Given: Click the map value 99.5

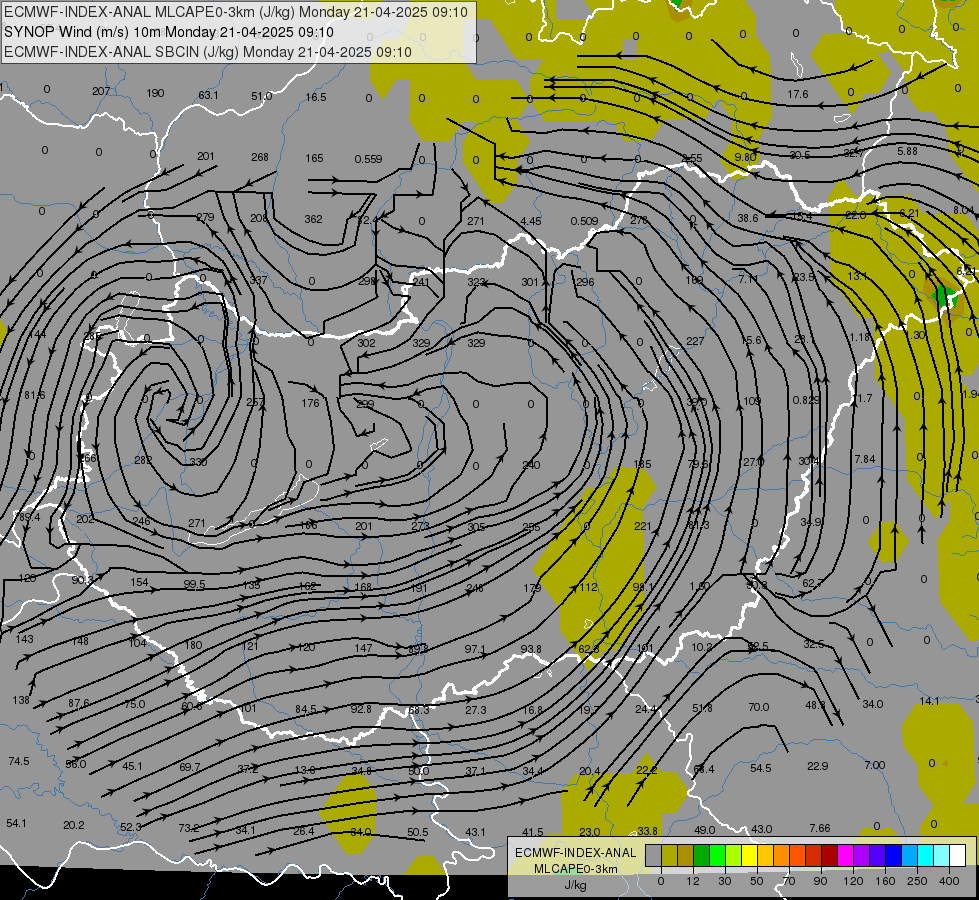Looking at the screenshot, I should tap(194, 585).
